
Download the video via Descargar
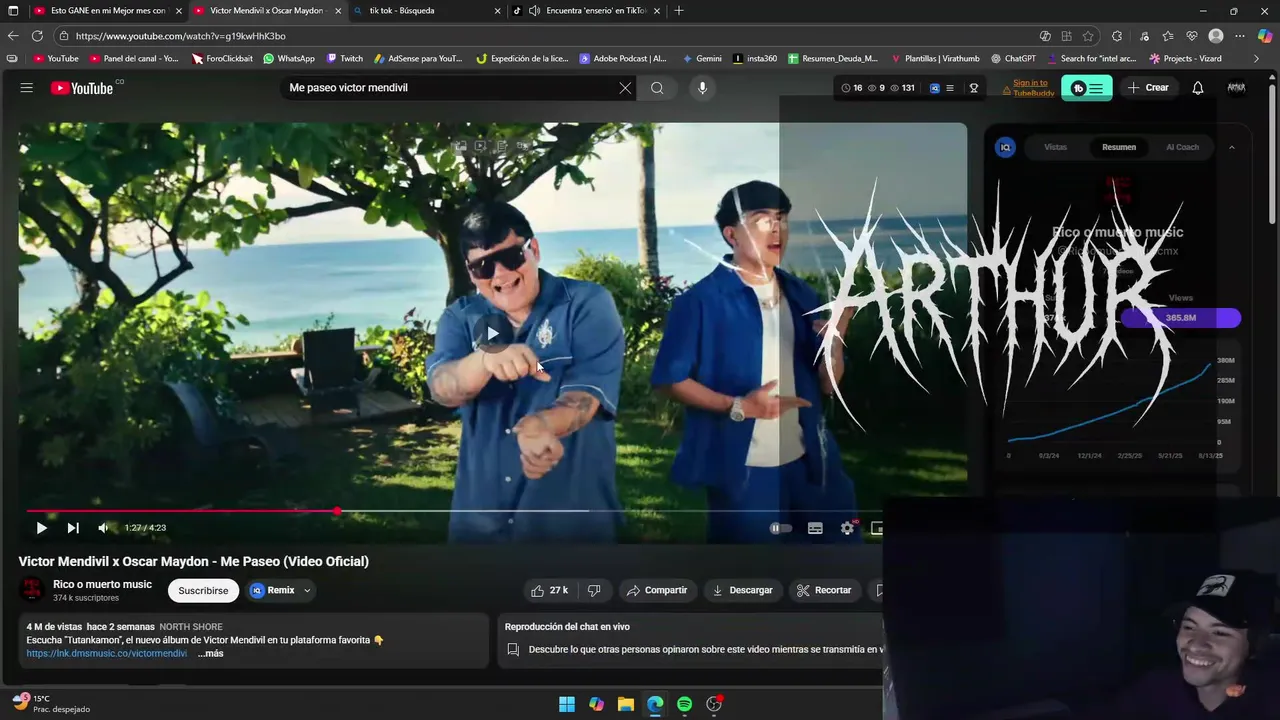(742, 590)
